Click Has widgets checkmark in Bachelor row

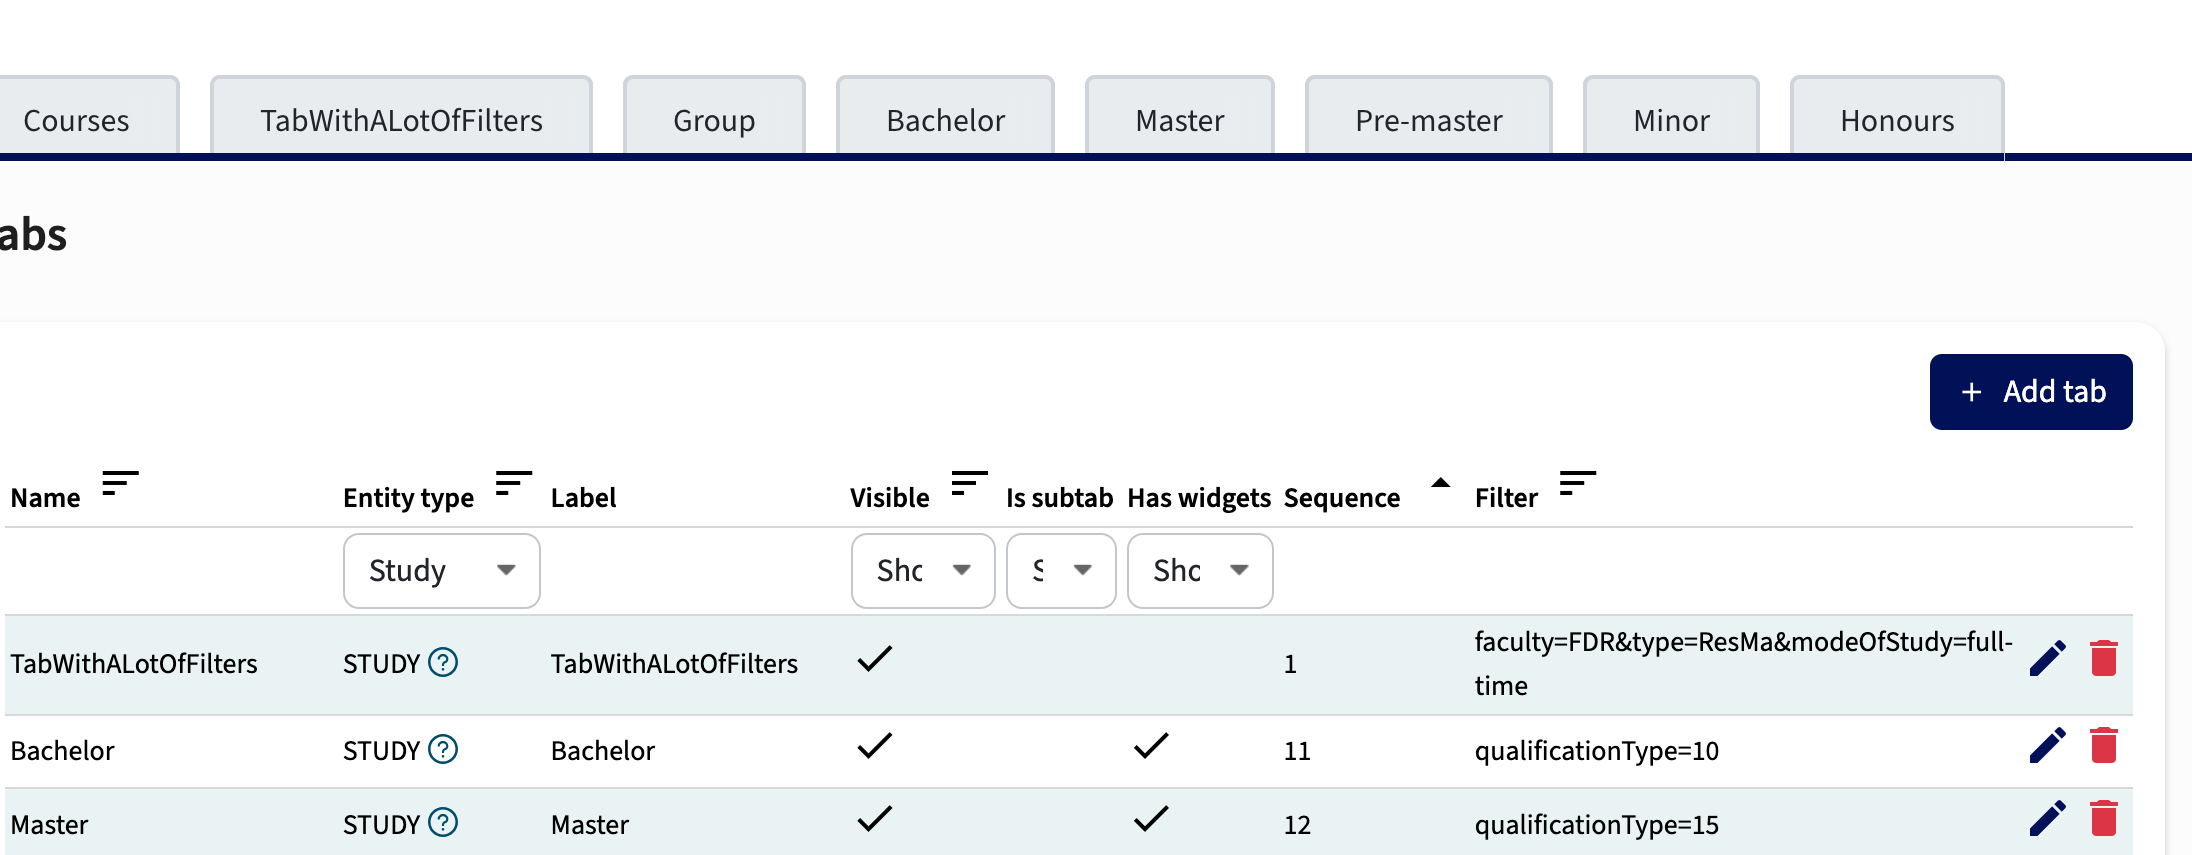click(1151, 746)
